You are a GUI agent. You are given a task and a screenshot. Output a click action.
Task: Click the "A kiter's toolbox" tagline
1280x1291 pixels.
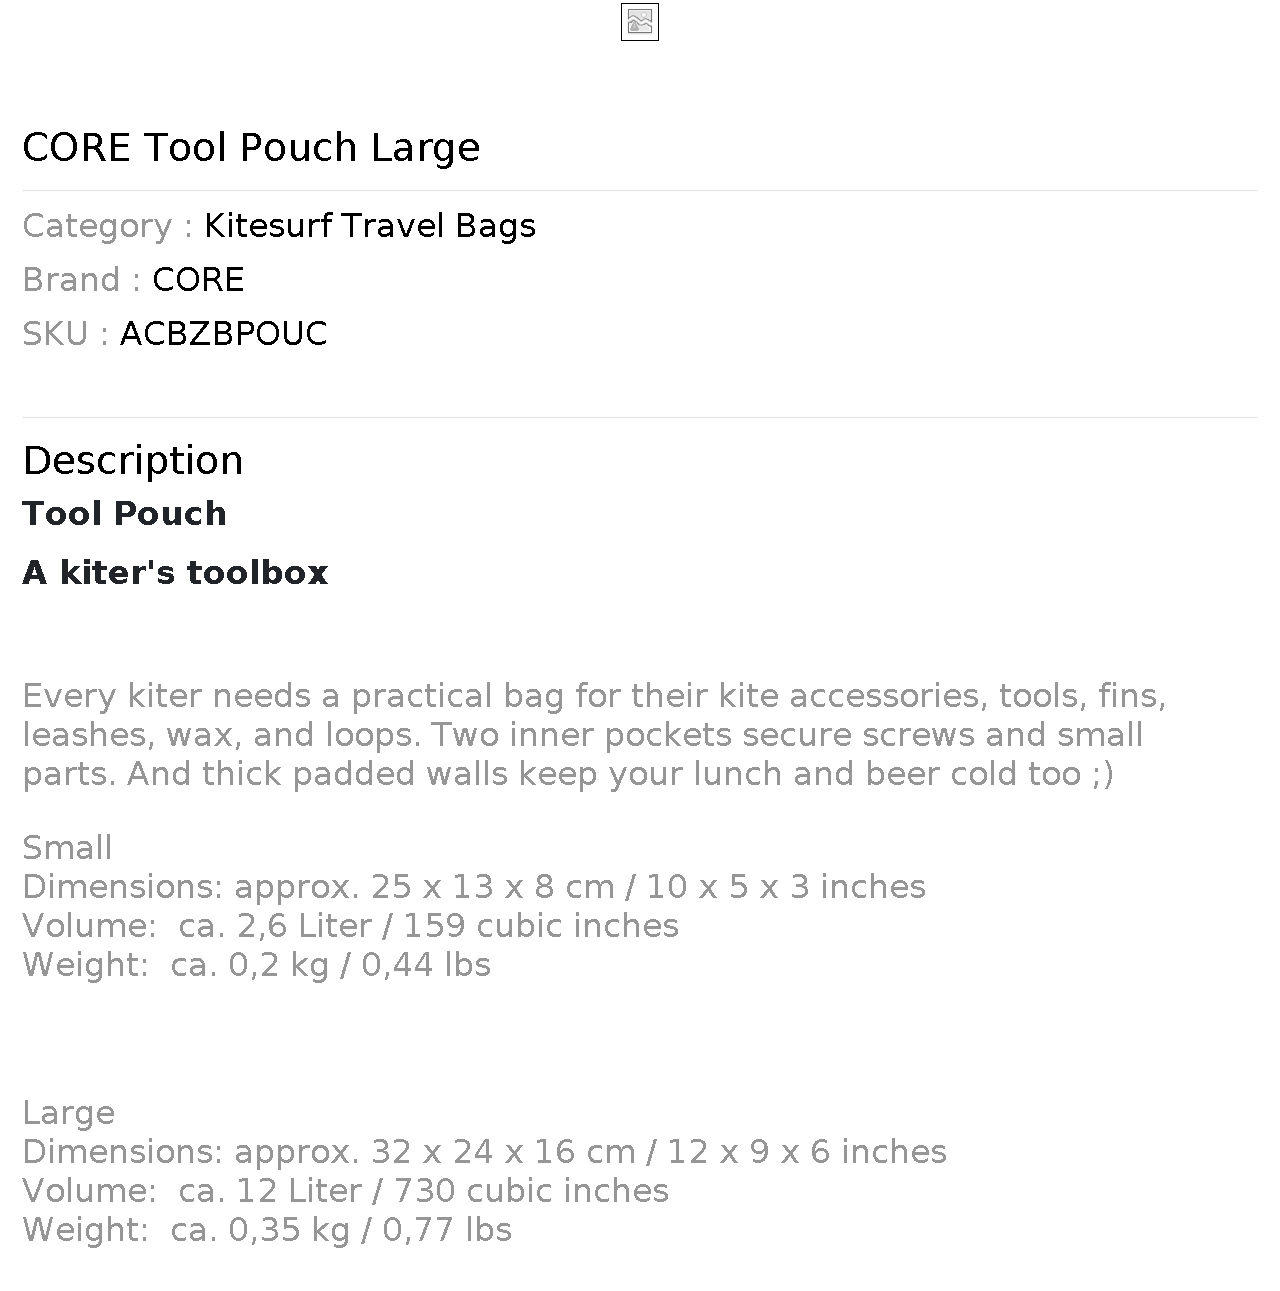(175, 573)
